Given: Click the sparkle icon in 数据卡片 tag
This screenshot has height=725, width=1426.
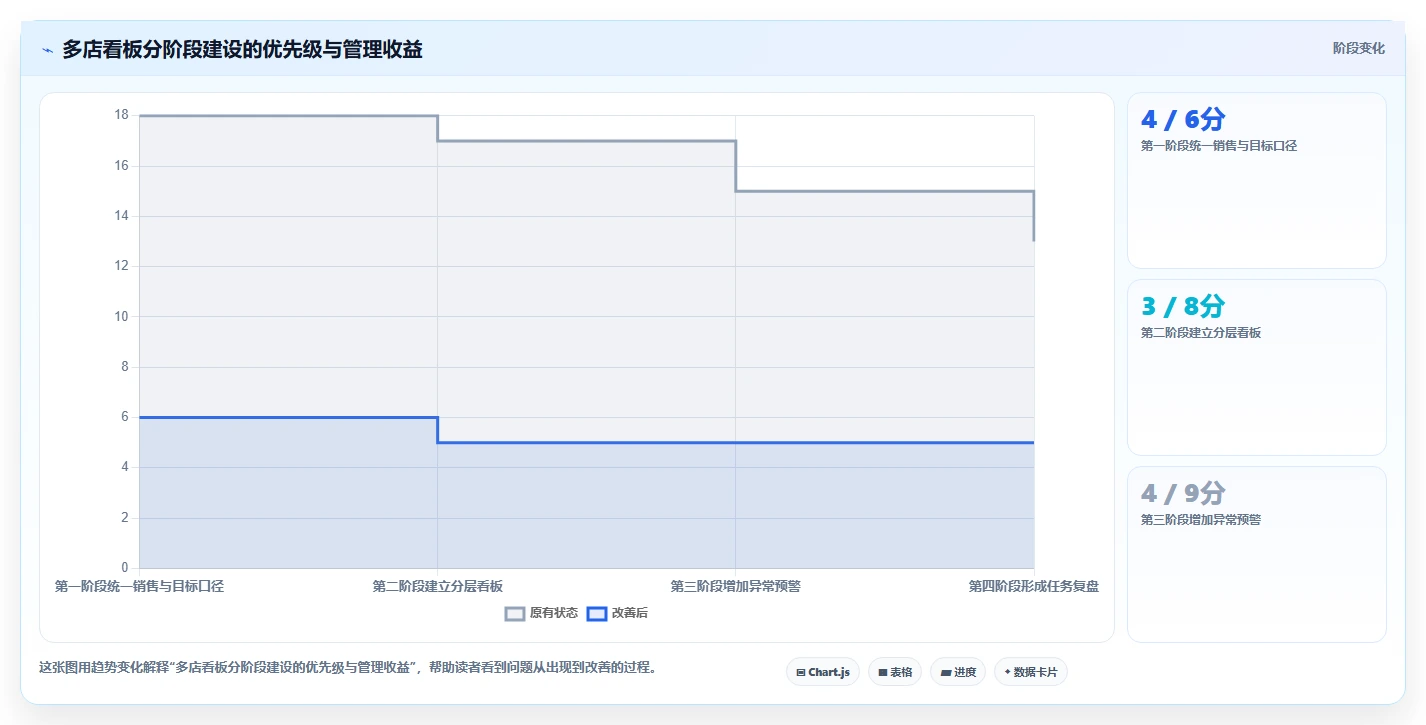Looking at the screenshot, I should (1007, 673).
